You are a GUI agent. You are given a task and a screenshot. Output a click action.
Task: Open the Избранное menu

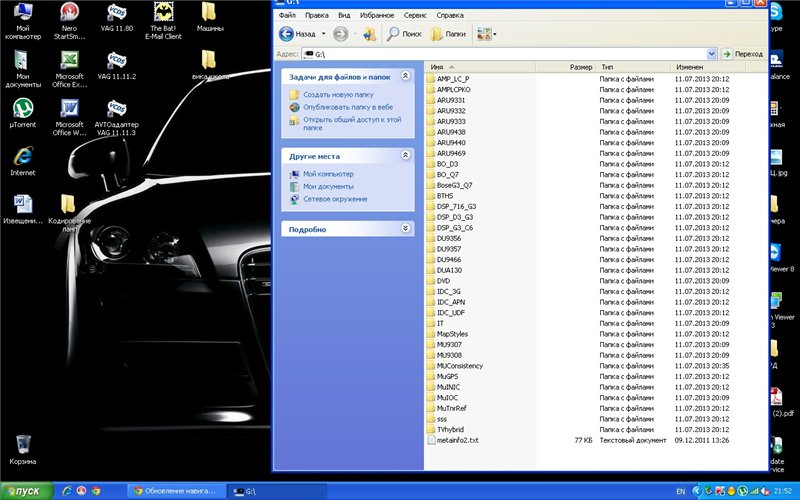(x=379, y=16)
